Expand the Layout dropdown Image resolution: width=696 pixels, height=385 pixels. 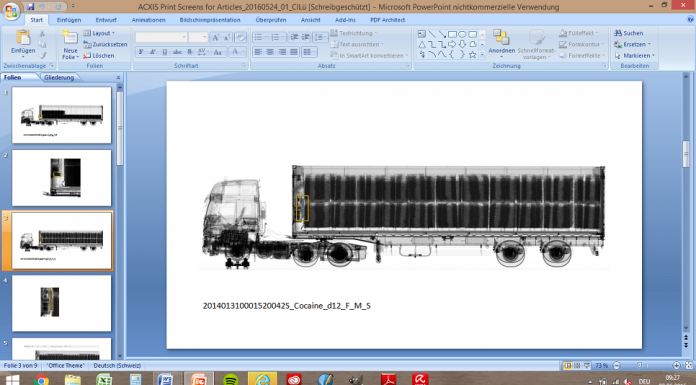tap(99, 33)
